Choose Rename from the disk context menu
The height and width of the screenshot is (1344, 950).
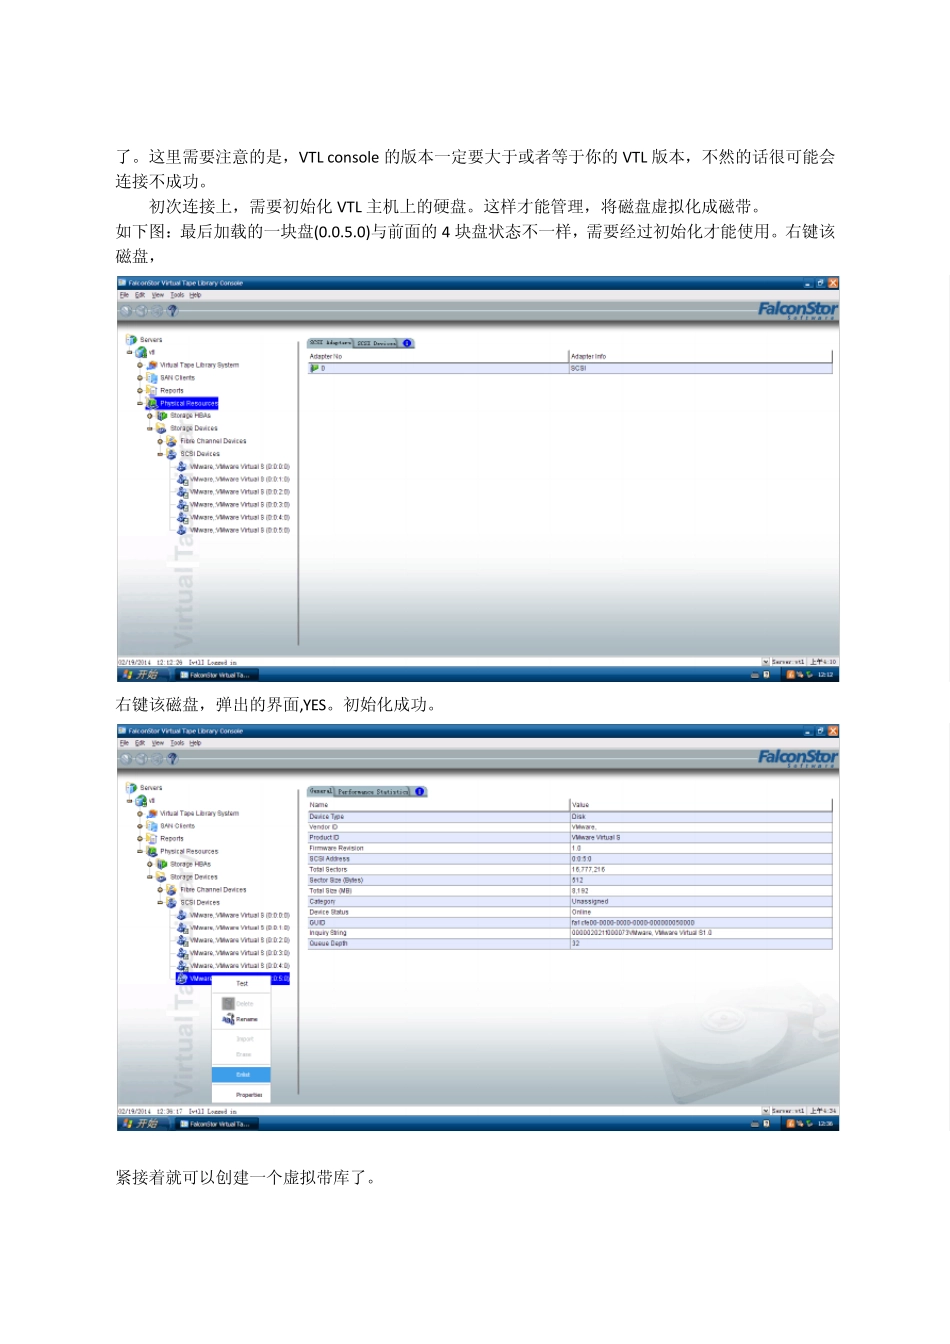pos(241,1019)
